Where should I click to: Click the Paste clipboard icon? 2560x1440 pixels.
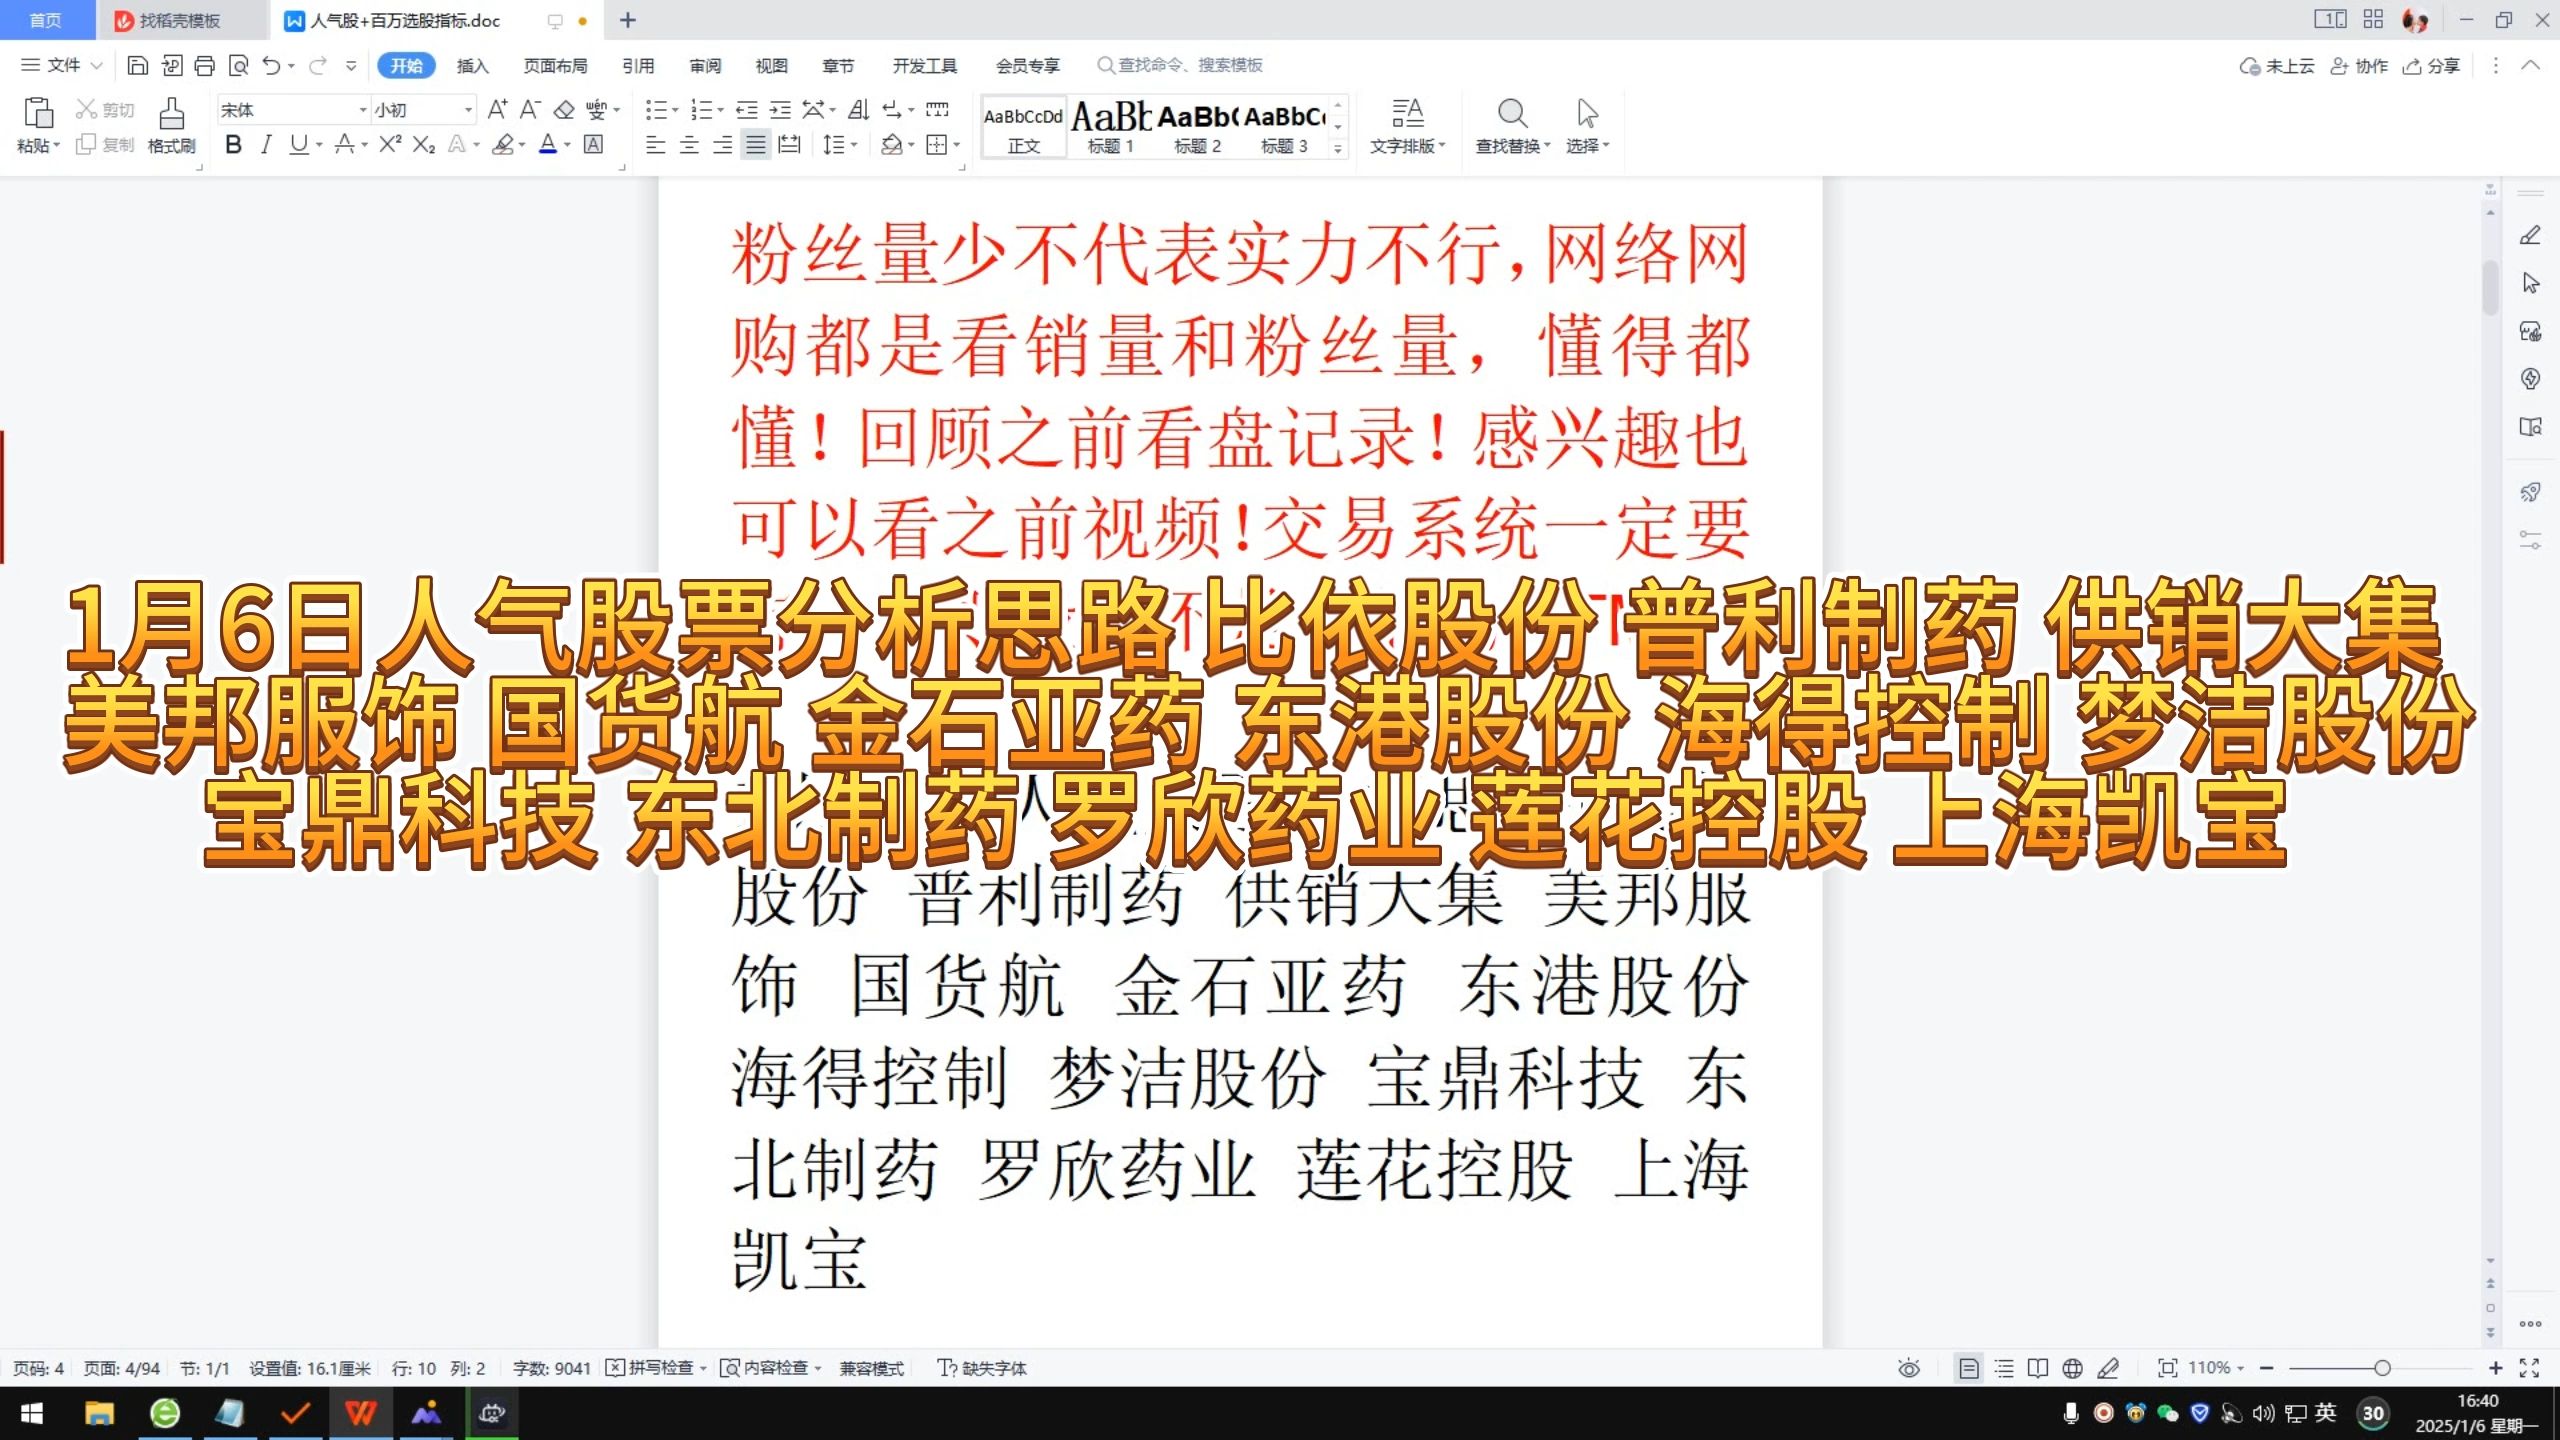(38, 112)
